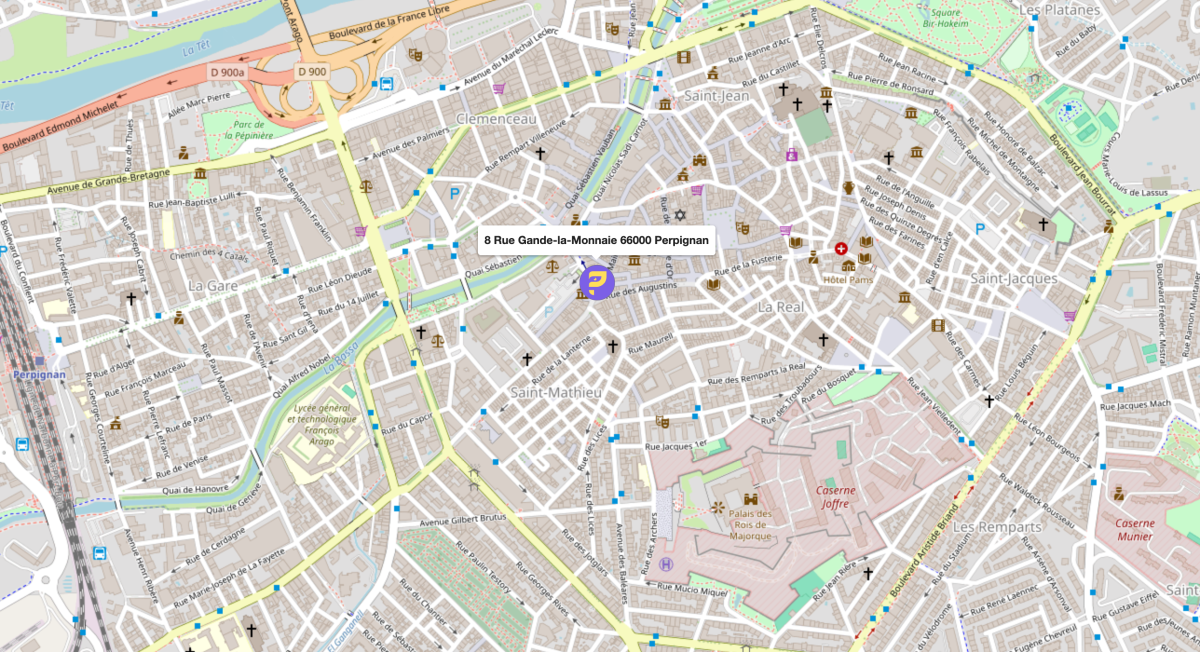Viewport: 1200px width, 652px height.
Task: Click the D 900a road shield
Action: click(x=226, y=72)
